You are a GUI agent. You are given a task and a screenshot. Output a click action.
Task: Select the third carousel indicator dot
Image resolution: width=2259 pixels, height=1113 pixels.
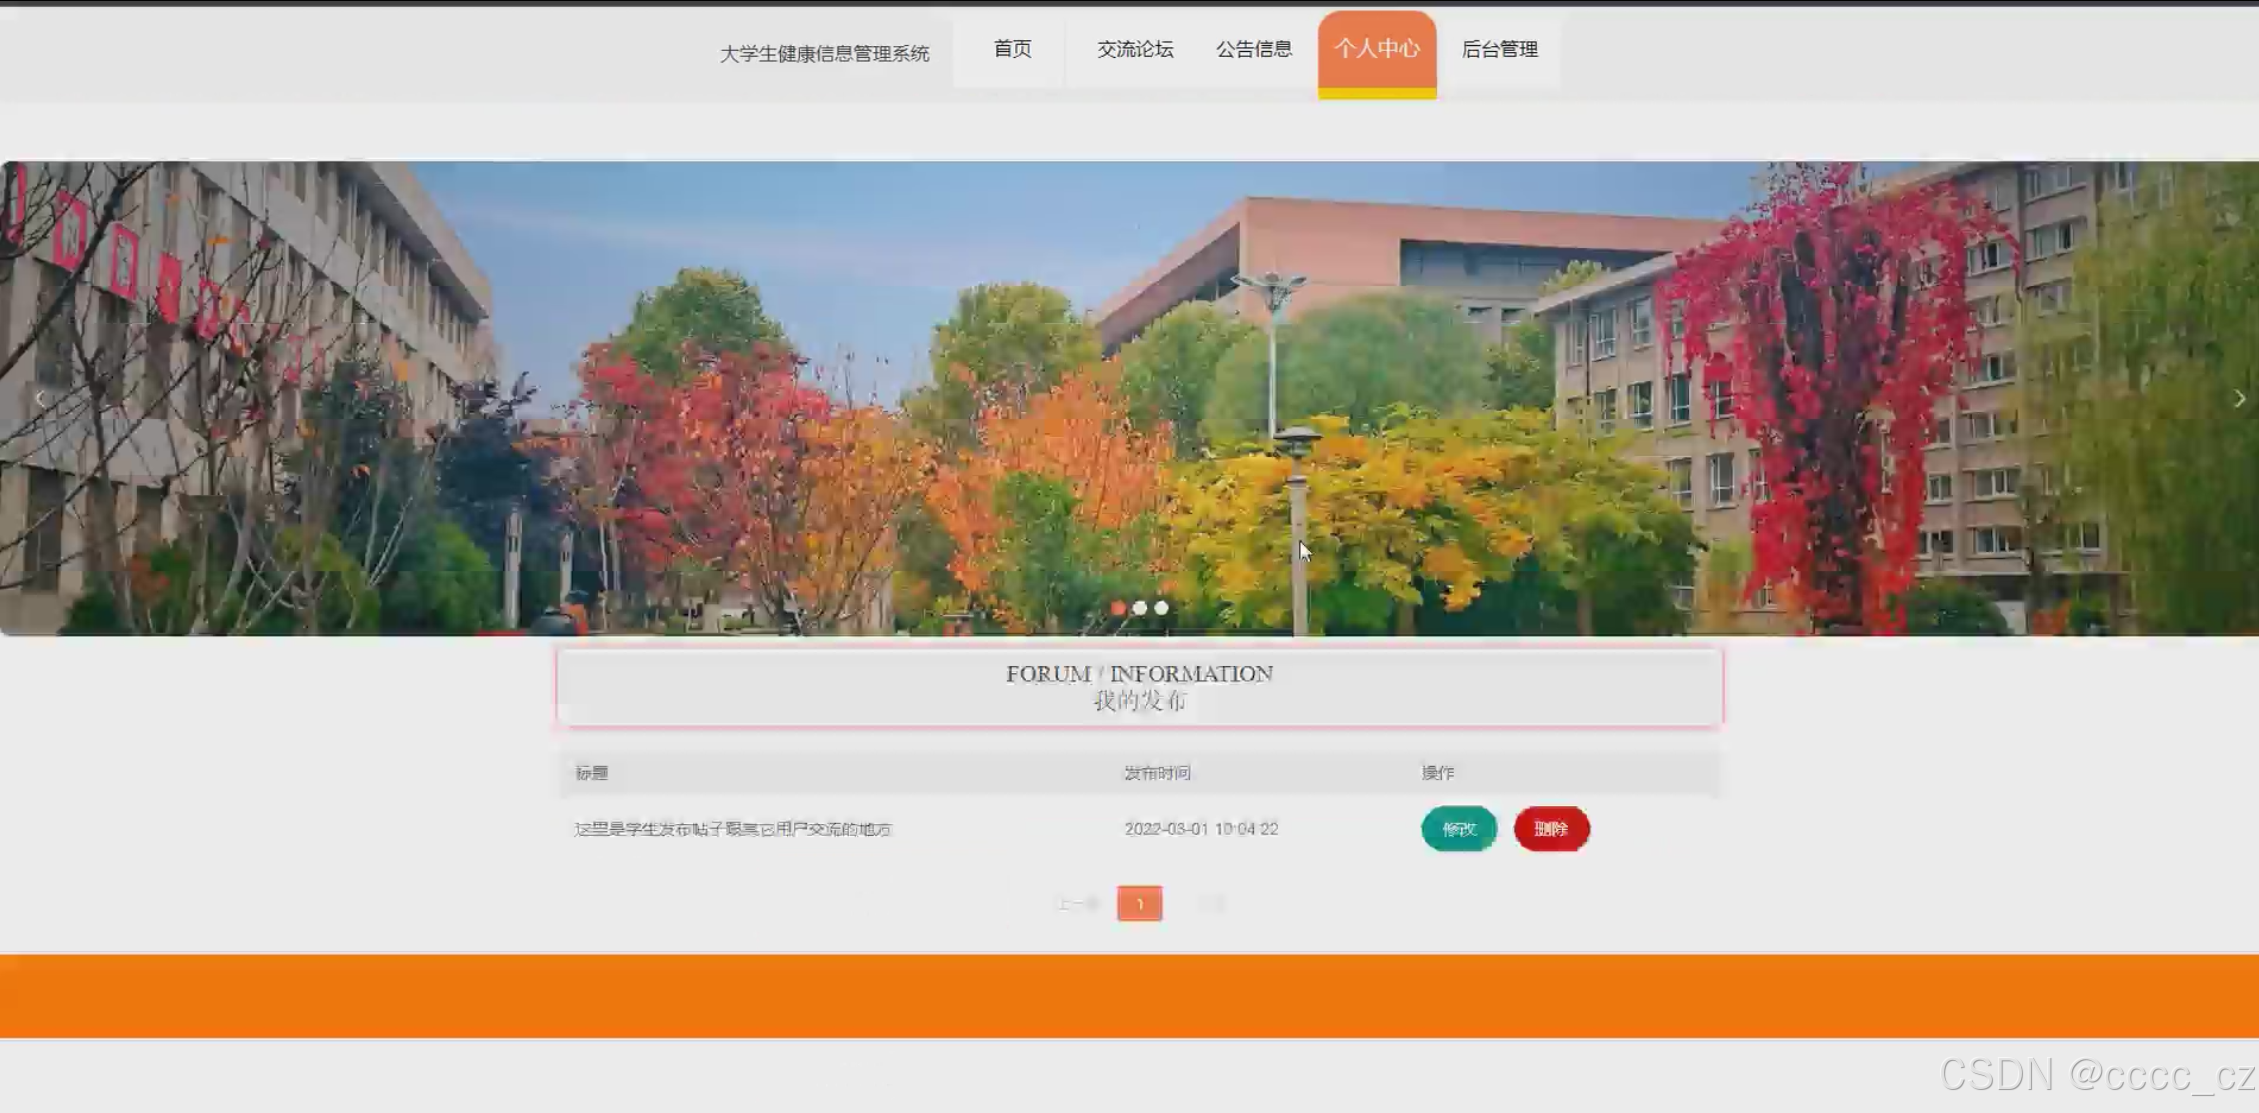1161,608
